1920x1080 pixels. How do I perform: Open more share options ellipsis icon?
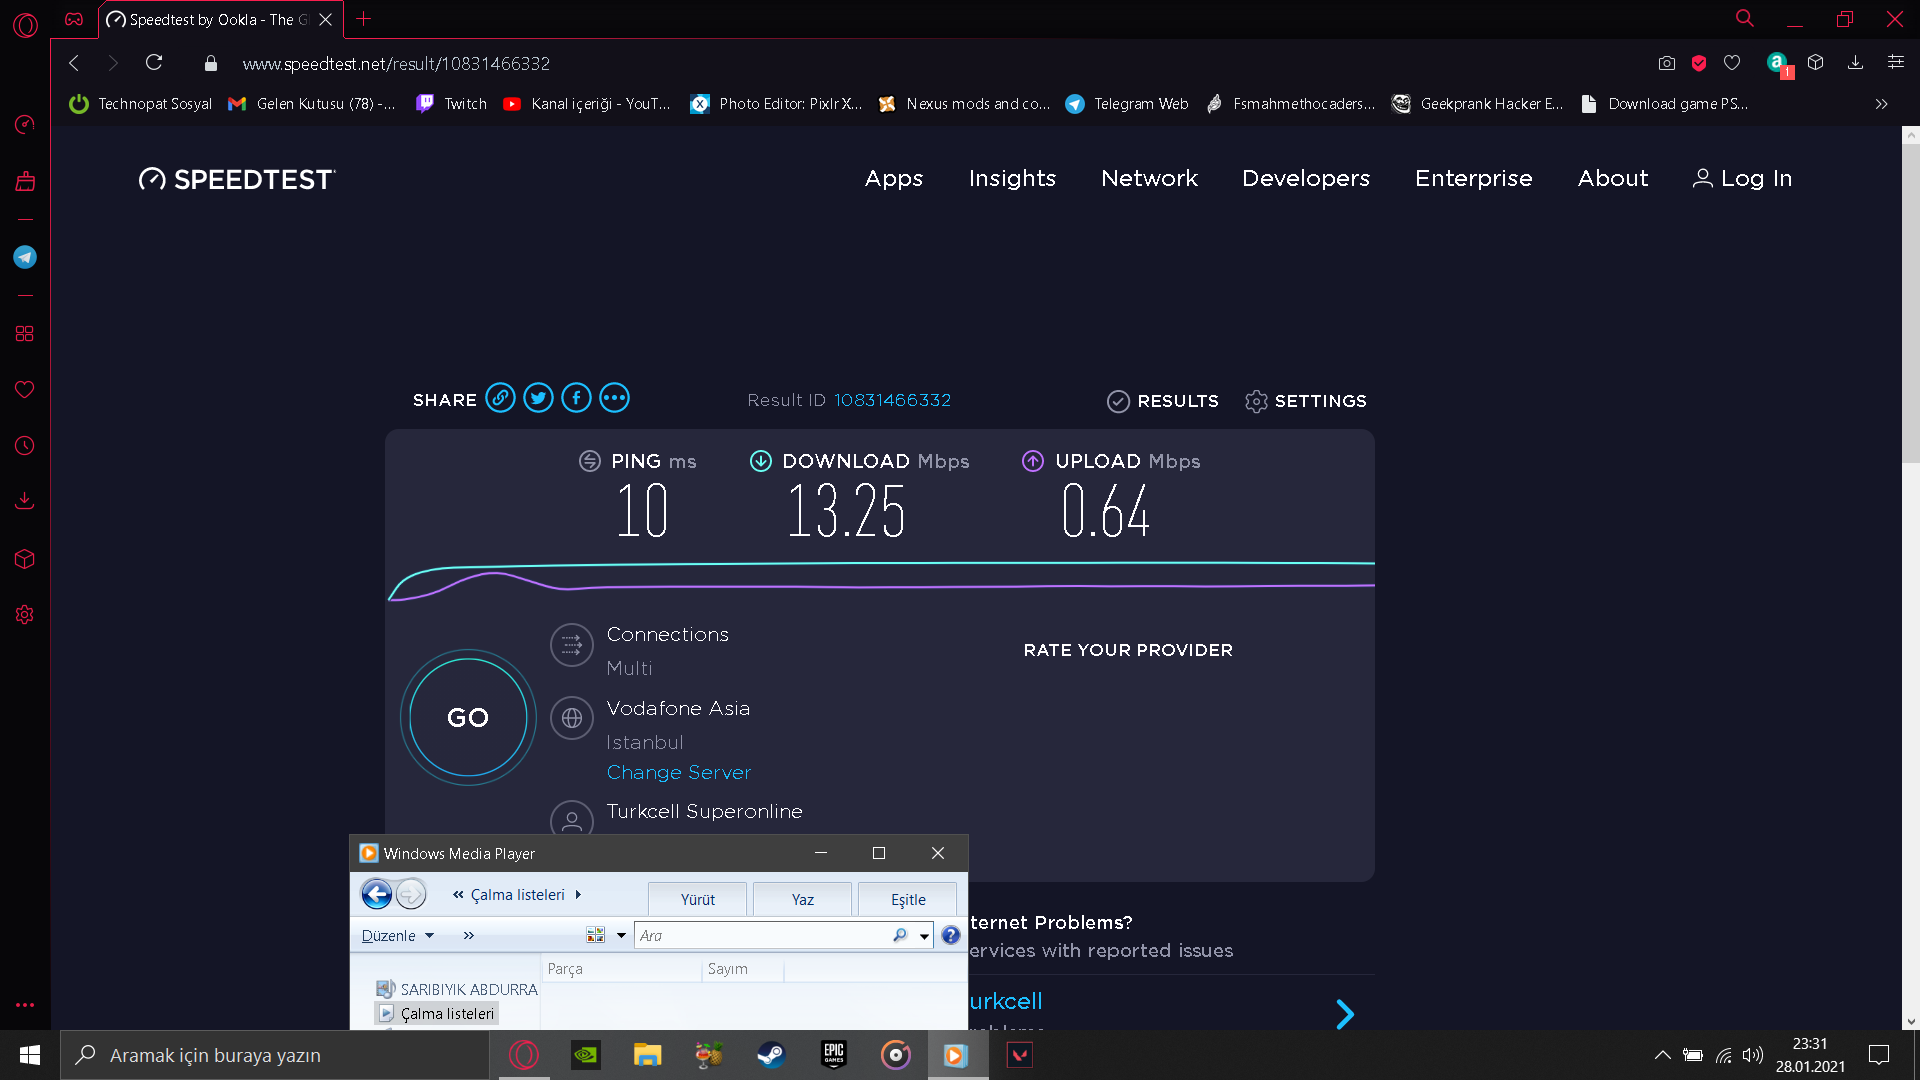pos(614,399)
